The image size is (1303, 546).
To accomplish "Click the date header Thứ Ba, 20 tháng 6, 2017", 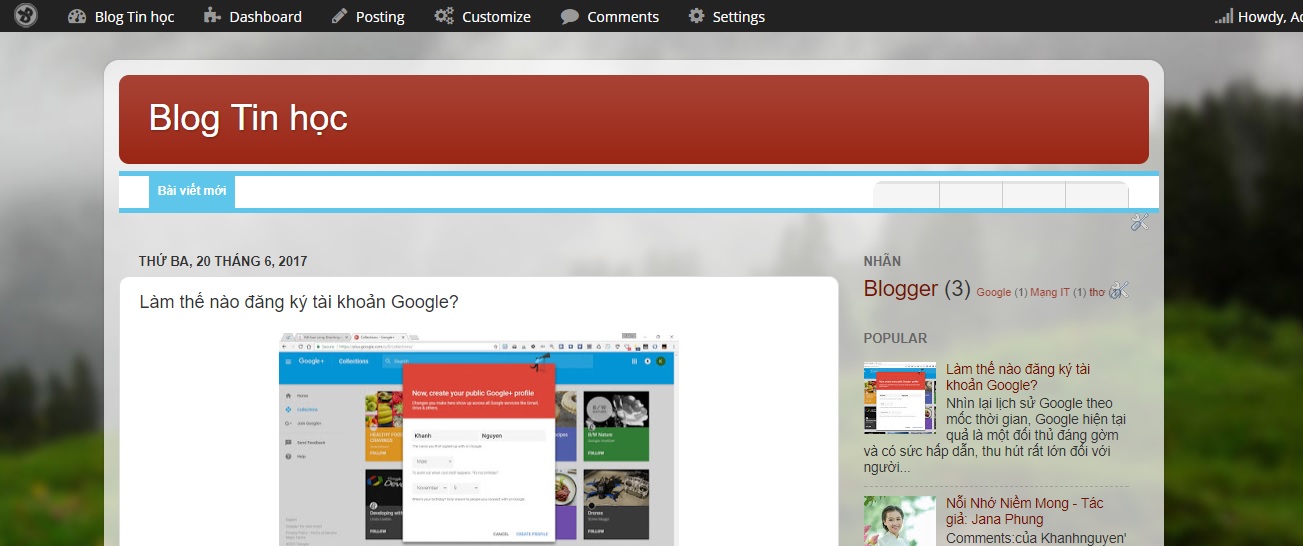I will coord(223,261).
